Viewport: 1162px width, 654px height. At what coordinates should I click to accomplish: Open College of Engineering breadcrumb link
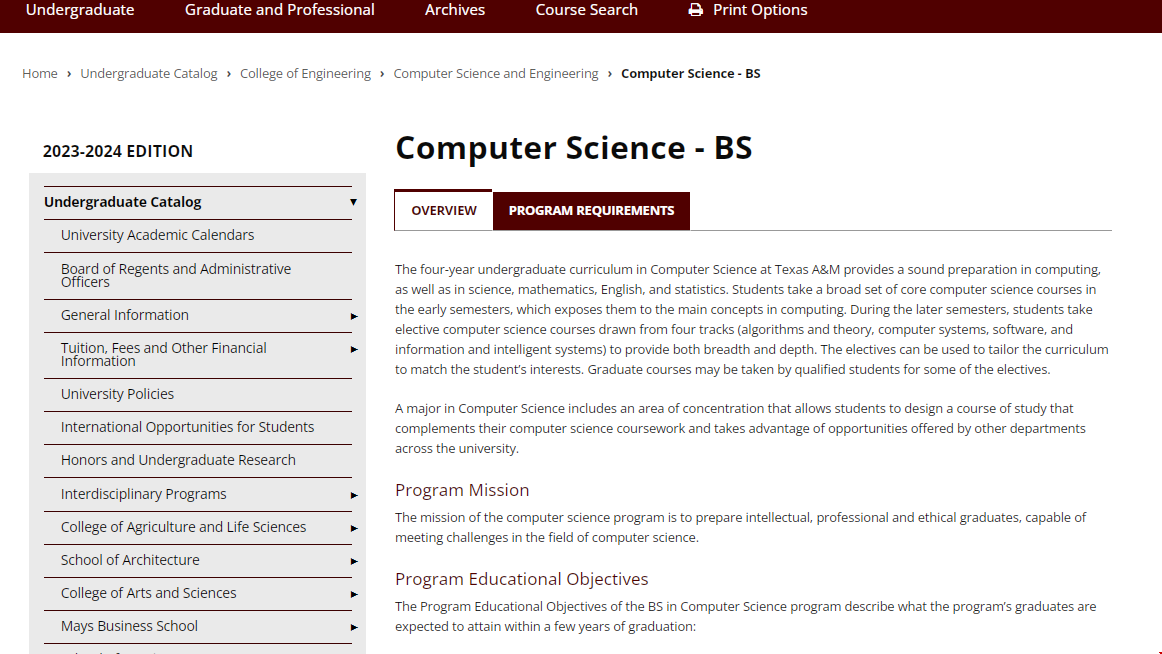point(305,73)
